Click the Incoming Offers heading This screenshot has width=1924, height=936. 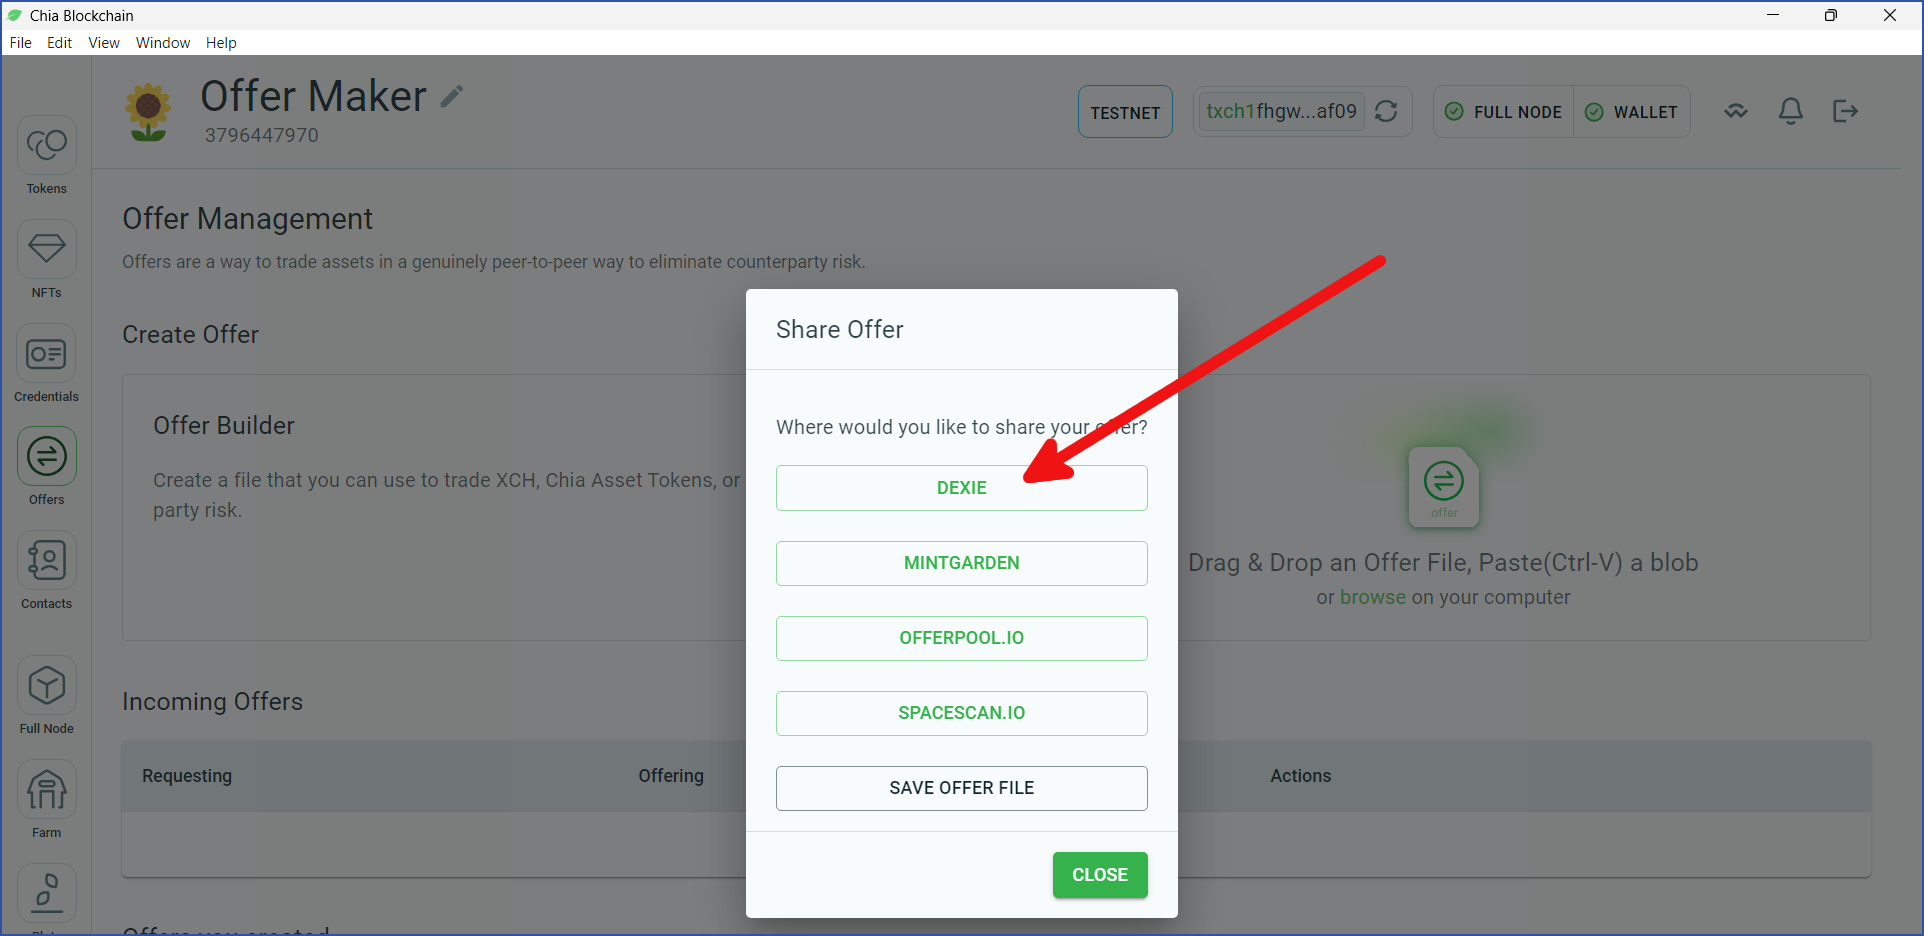pyautogui.click(x=212, y=702)
